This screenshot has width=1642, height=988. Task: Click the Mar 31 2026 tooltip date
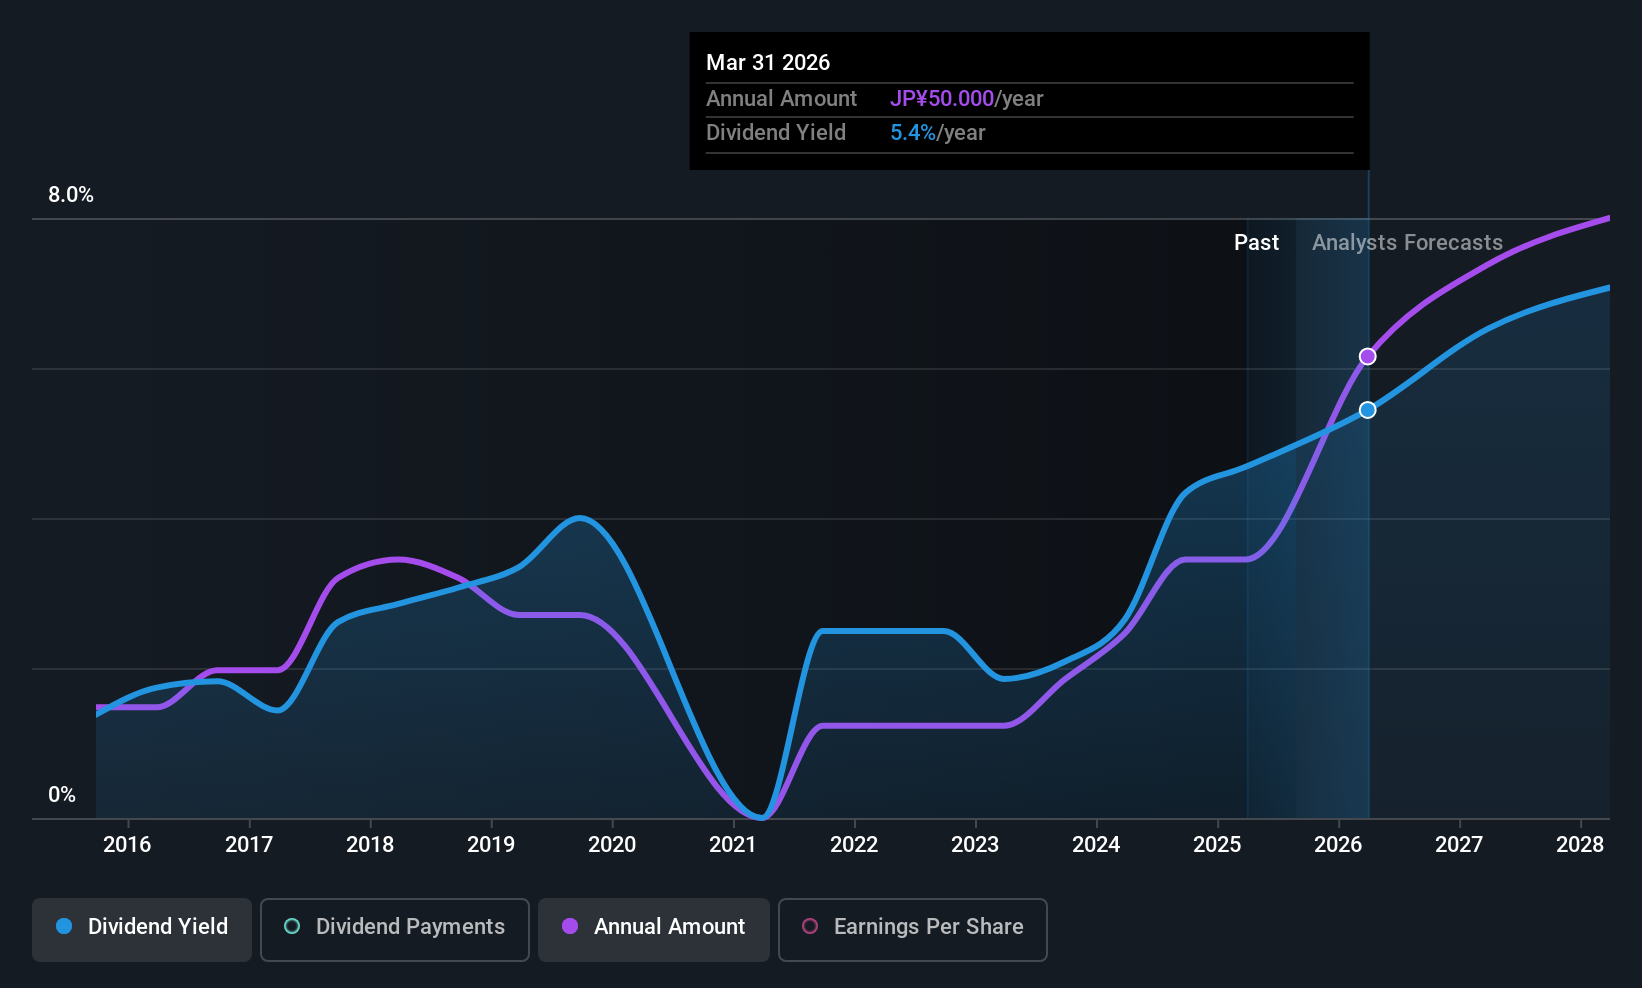pyautogui.click(x=768, y=63)
